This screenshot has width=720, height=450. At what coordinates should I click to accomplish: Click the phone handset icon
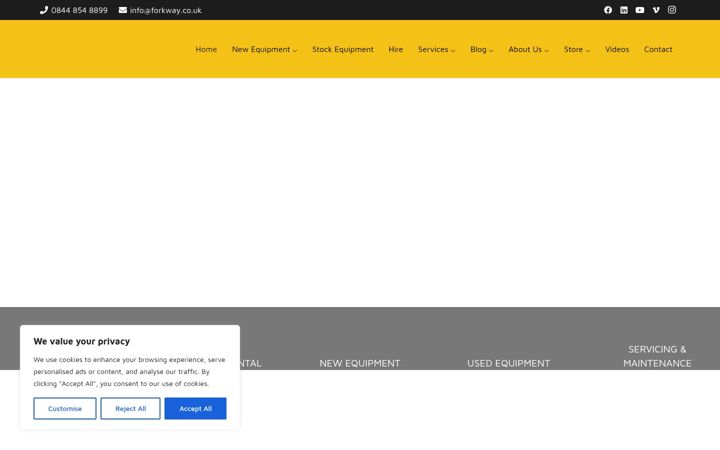coord(44,10)
